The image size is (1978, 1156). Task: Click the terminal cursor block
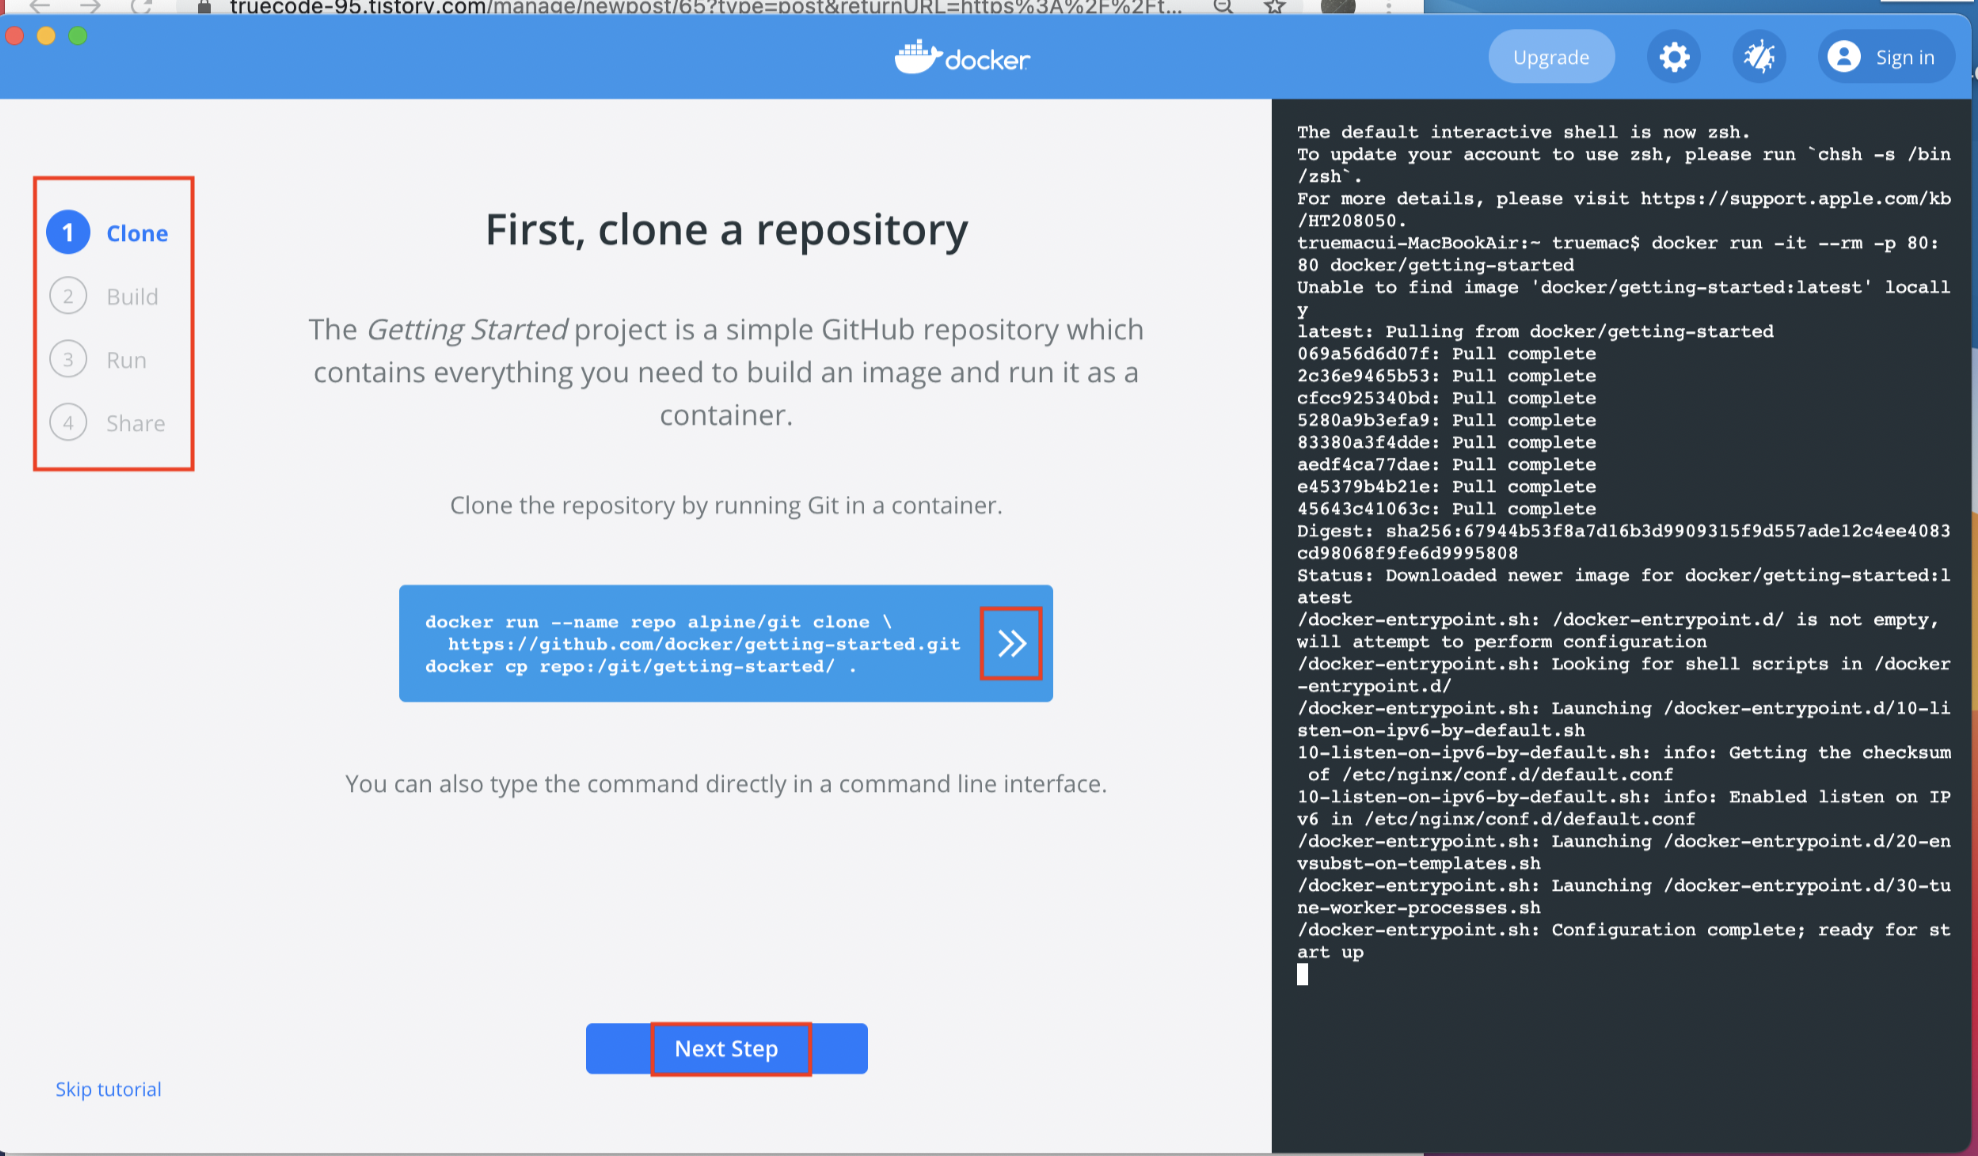coord(1302,974)
